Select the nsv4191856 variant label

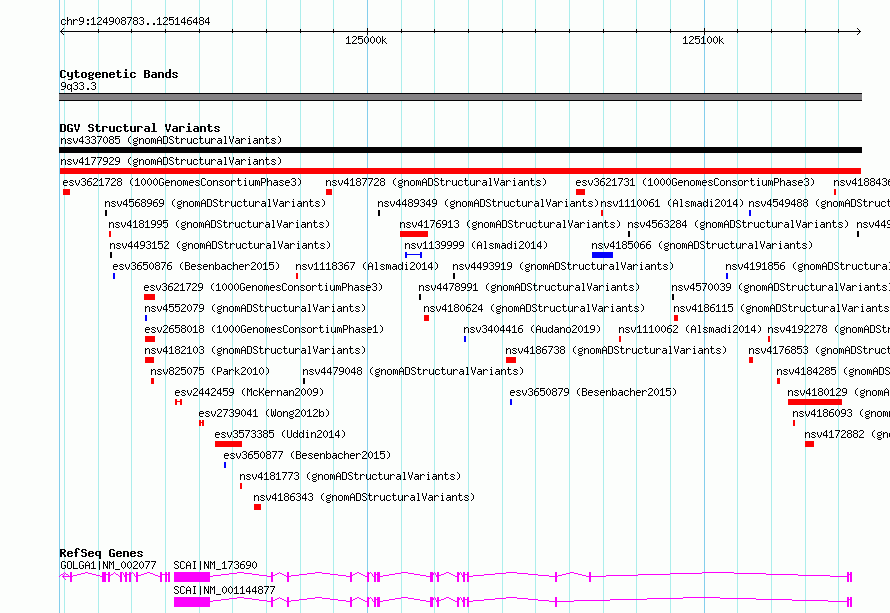[807, 266]
